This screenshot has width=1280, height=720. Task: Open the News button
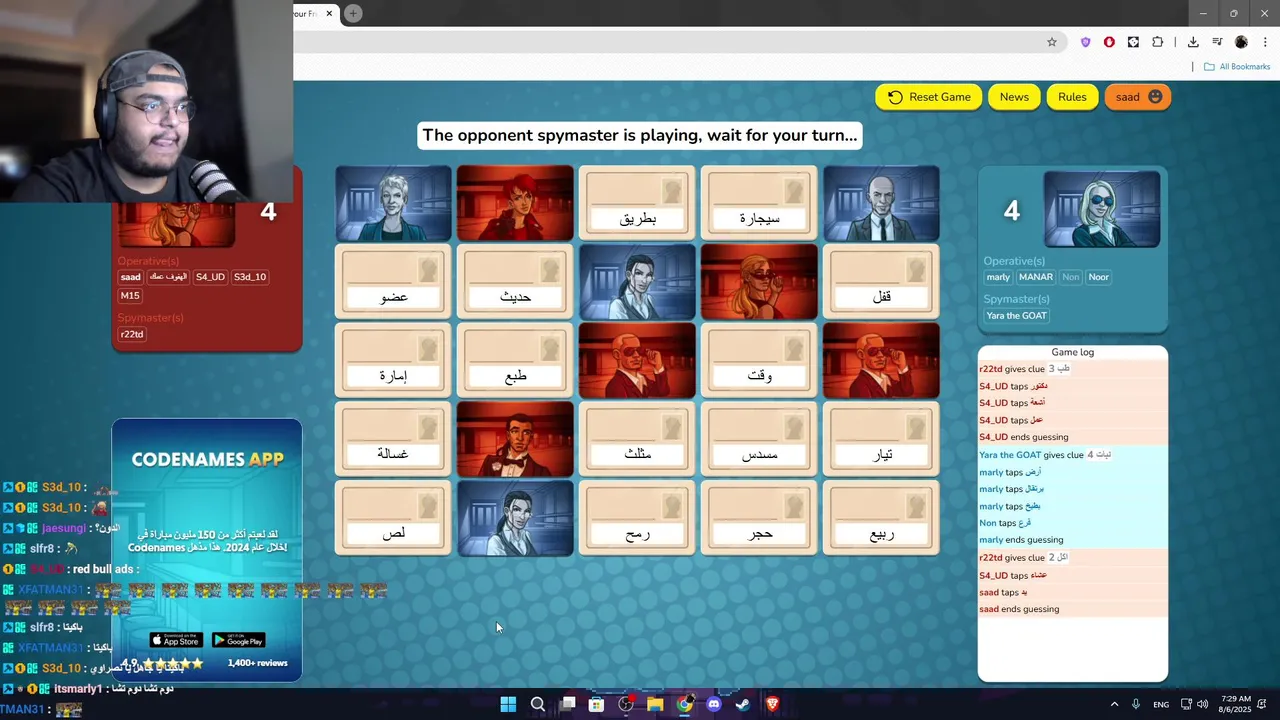tap(1014, 97)
